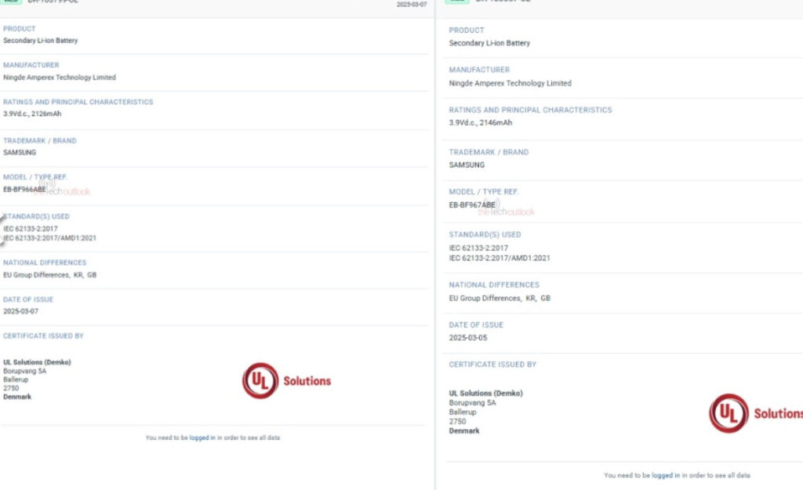
Task: Click IEC 62133-2:2017/AMD1:2021 in the EB-BF967ABE certificate
Action: point(499,258)
